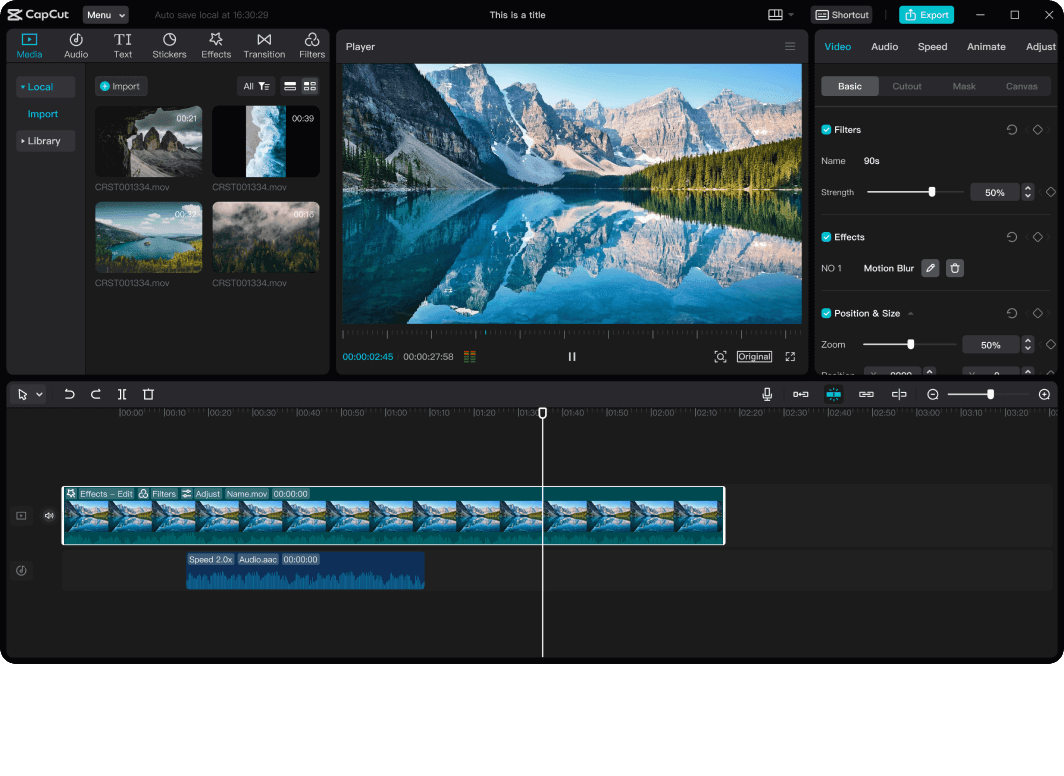
Task: Click the Export button
Action: tap(926, 15)
